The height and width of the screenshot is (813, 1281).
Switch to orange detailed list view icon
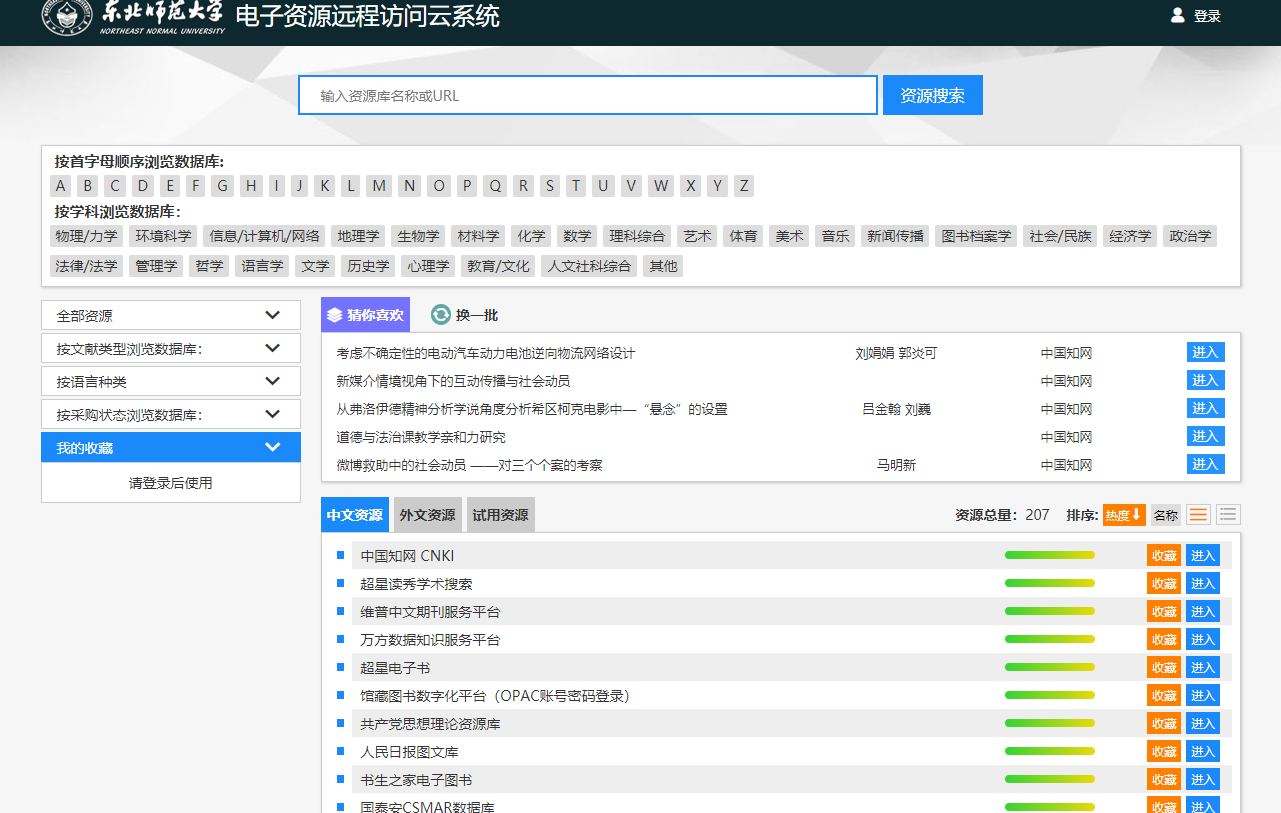coord(1198,515)
